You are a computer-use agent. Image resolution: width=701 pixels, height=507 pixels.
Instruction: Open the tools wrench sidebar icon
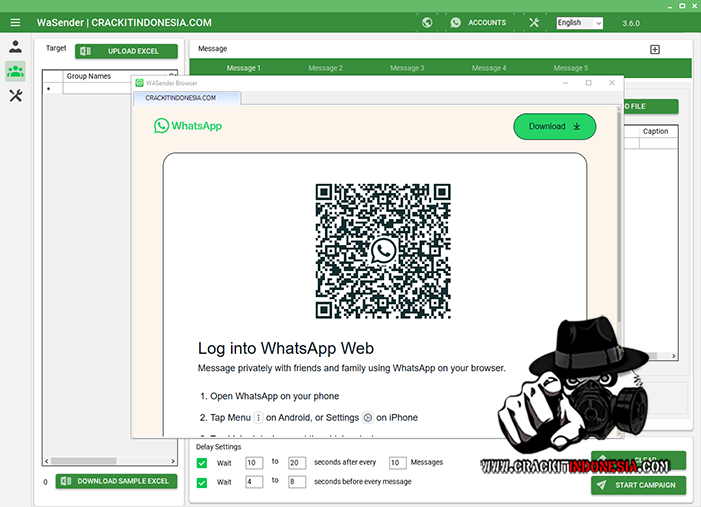(15, 96)
